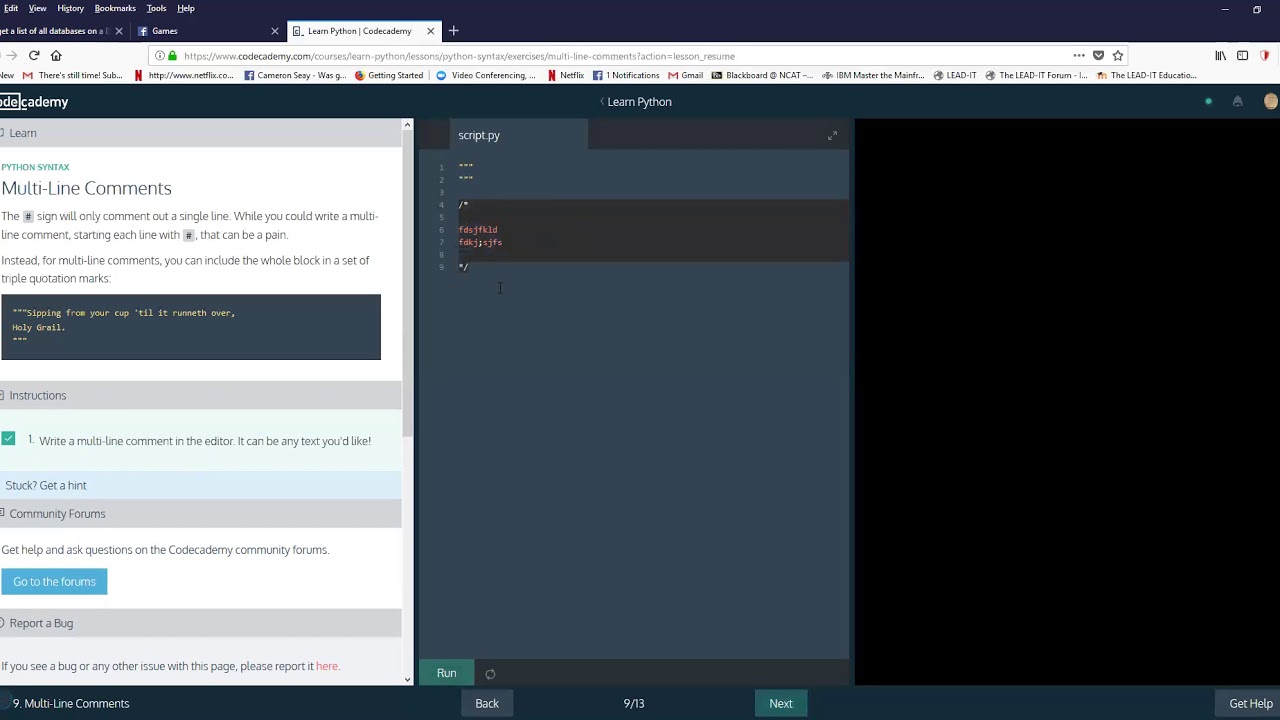Open the Tools menu
The width and height of the screenshot is (1280, 720).
click(156, 8)
